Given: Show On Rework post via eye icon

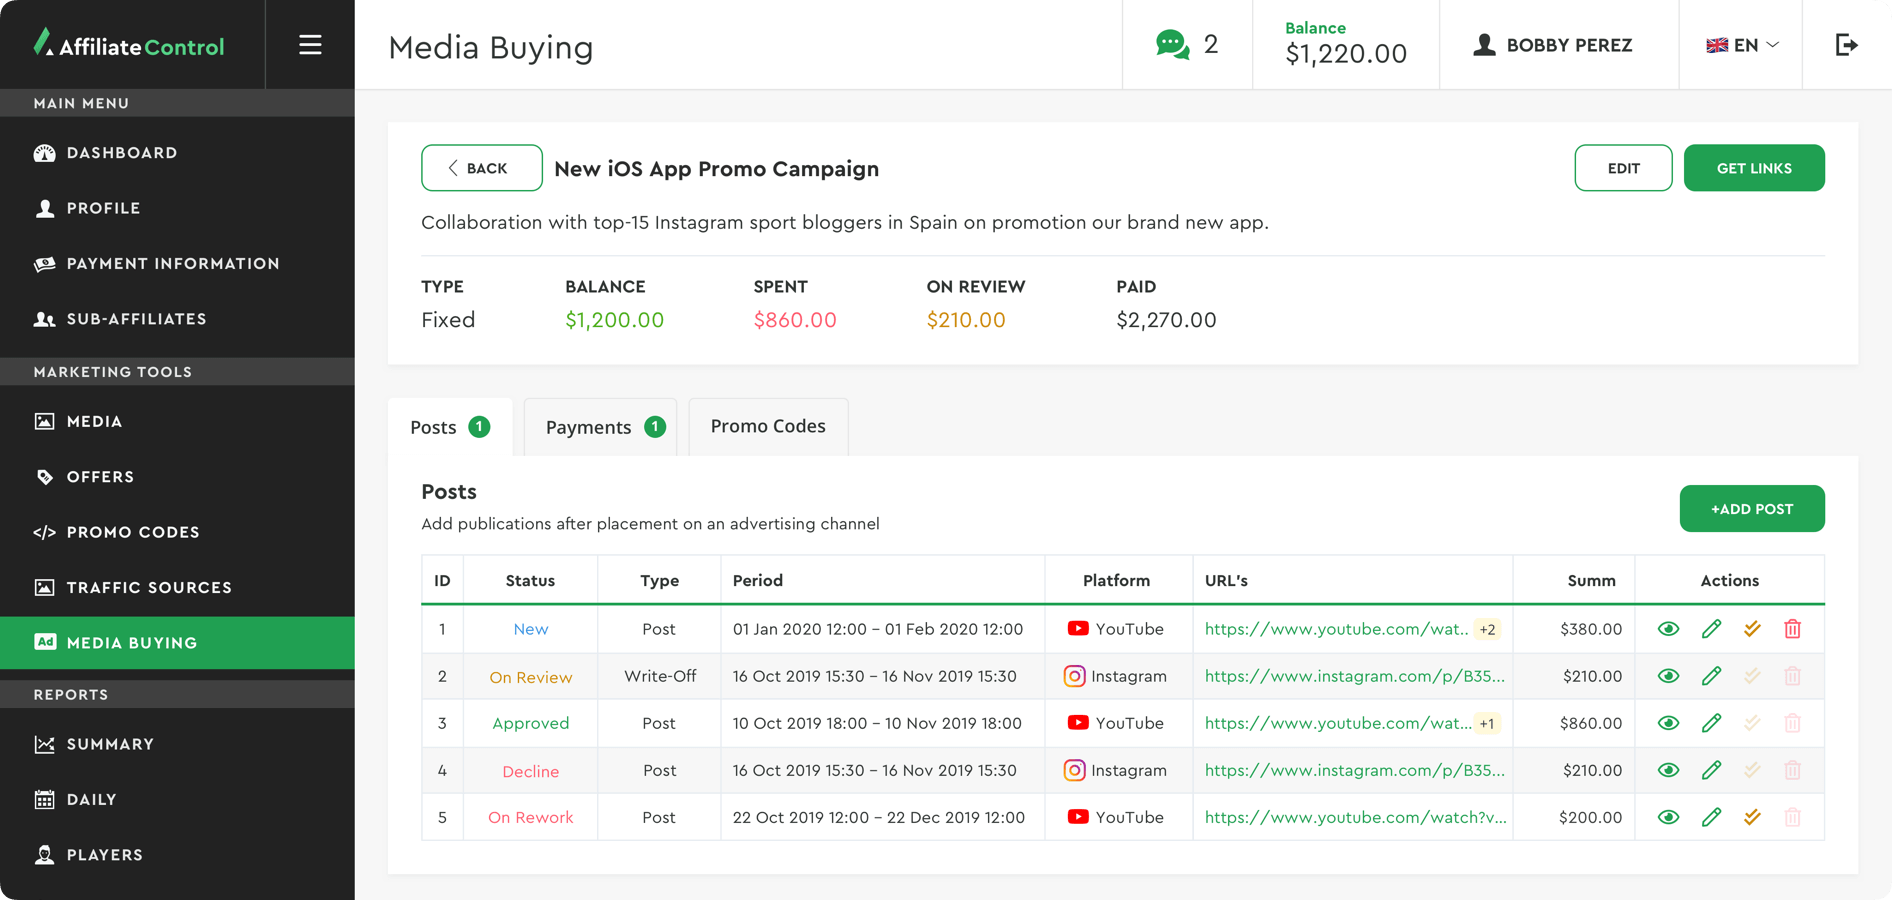Looking at the screenshot, I should (x=1668, y=817).
